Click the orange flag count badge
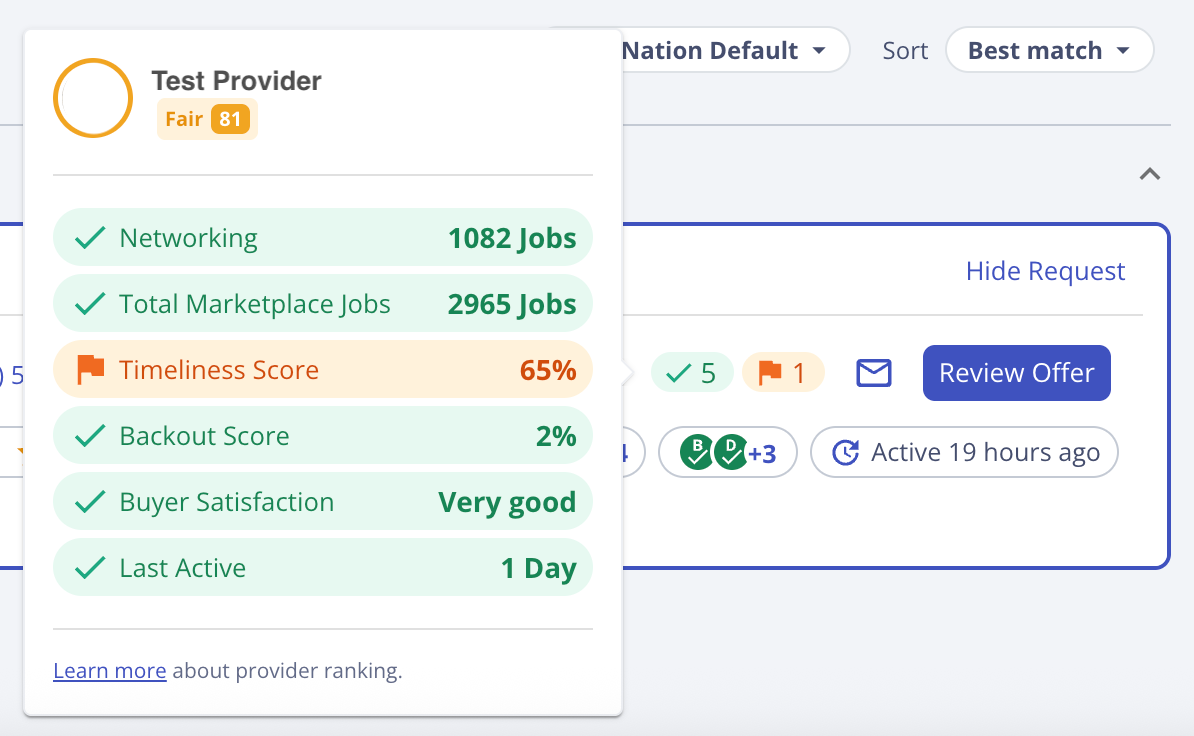Image resolution: width=1194 pixels, height=736 pixels. coord(783,373)
